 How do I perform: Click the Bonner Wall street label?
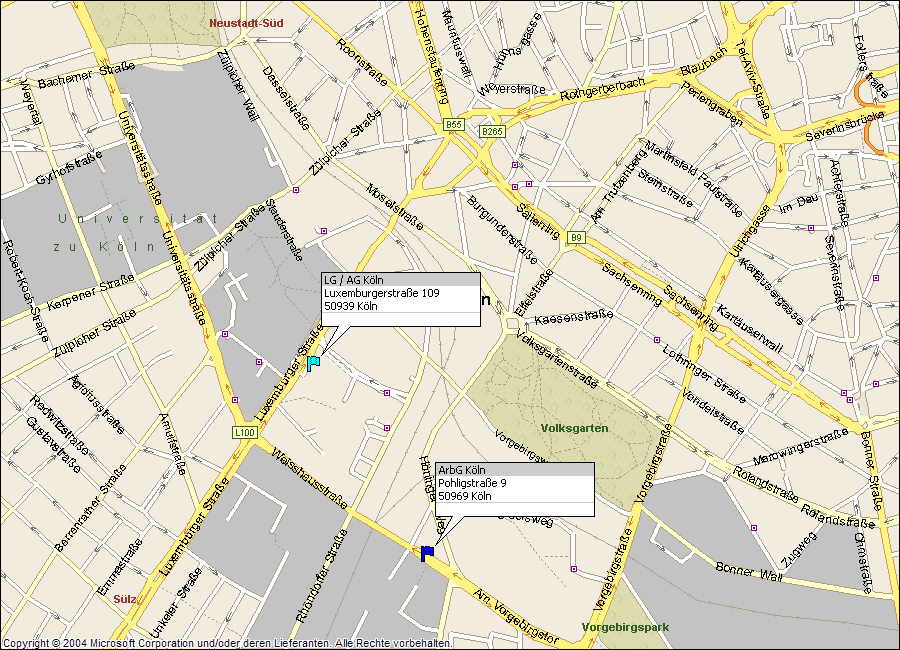click(x=748, y=571)
